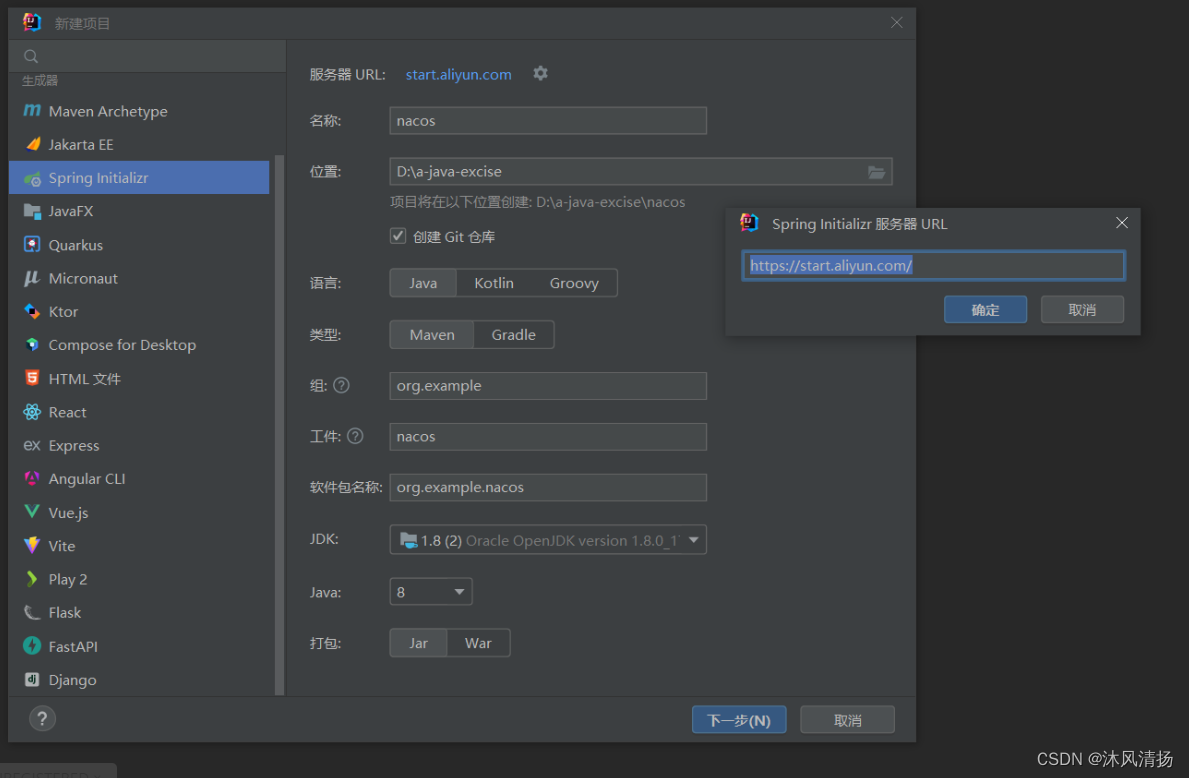Click the Micronaut mu icon
This screenshot has width=1189, height=778.
click(x=32, y=278)
